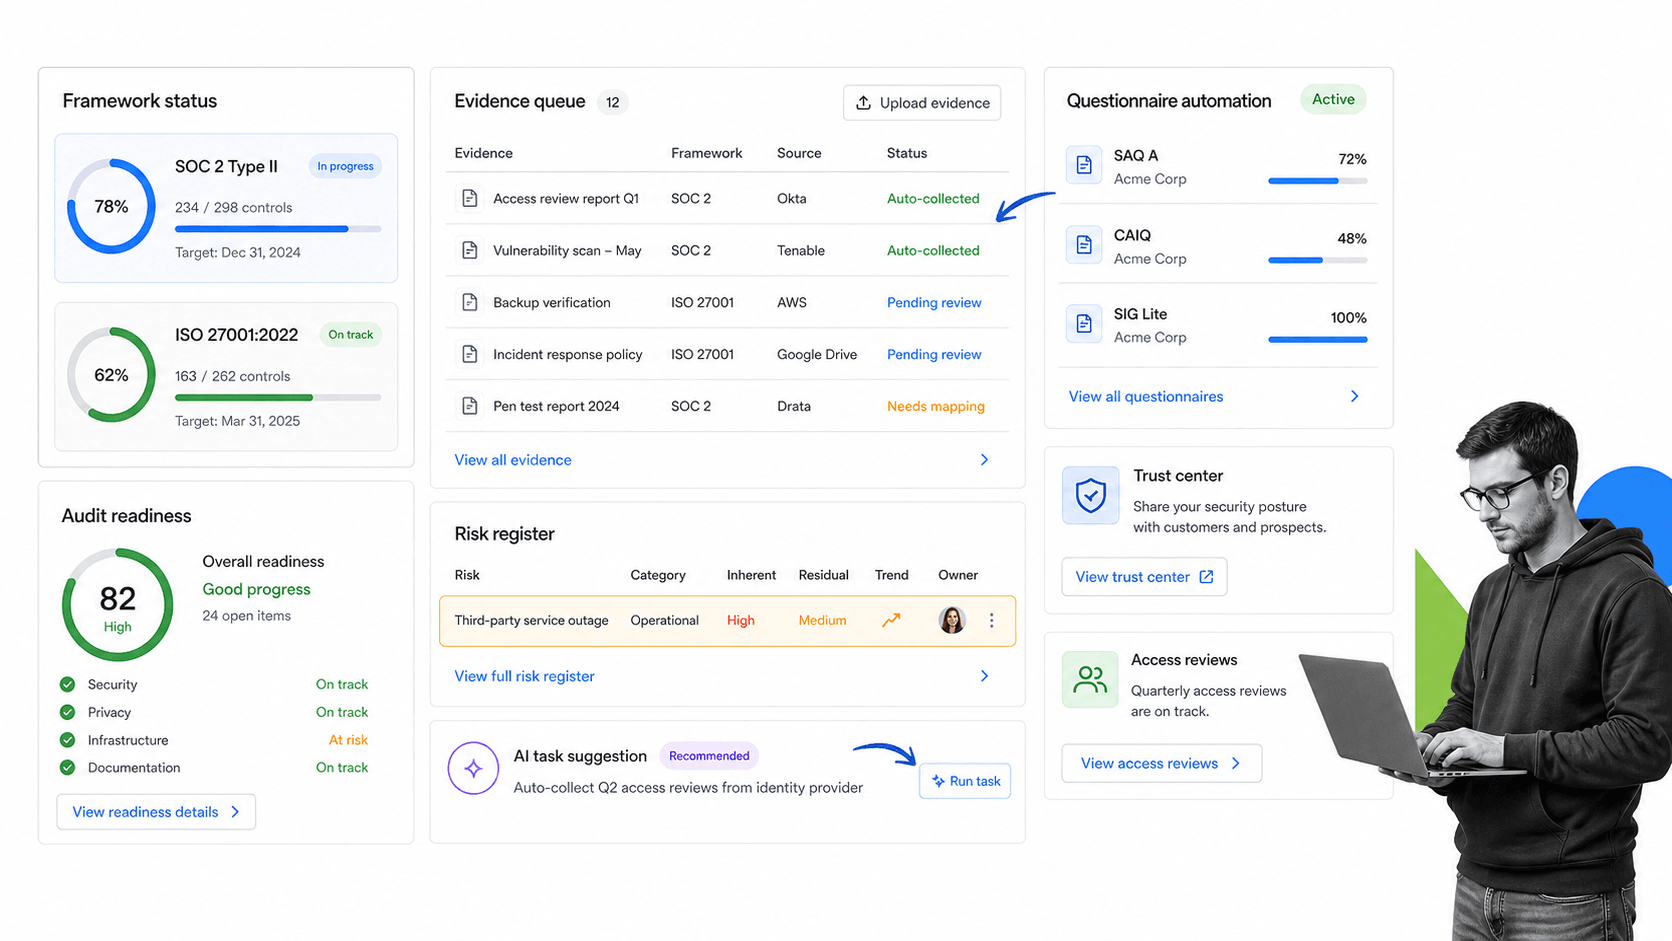1672x941 pixels.
Task: Click the Google Drive source cell
Action: (817, 354)
